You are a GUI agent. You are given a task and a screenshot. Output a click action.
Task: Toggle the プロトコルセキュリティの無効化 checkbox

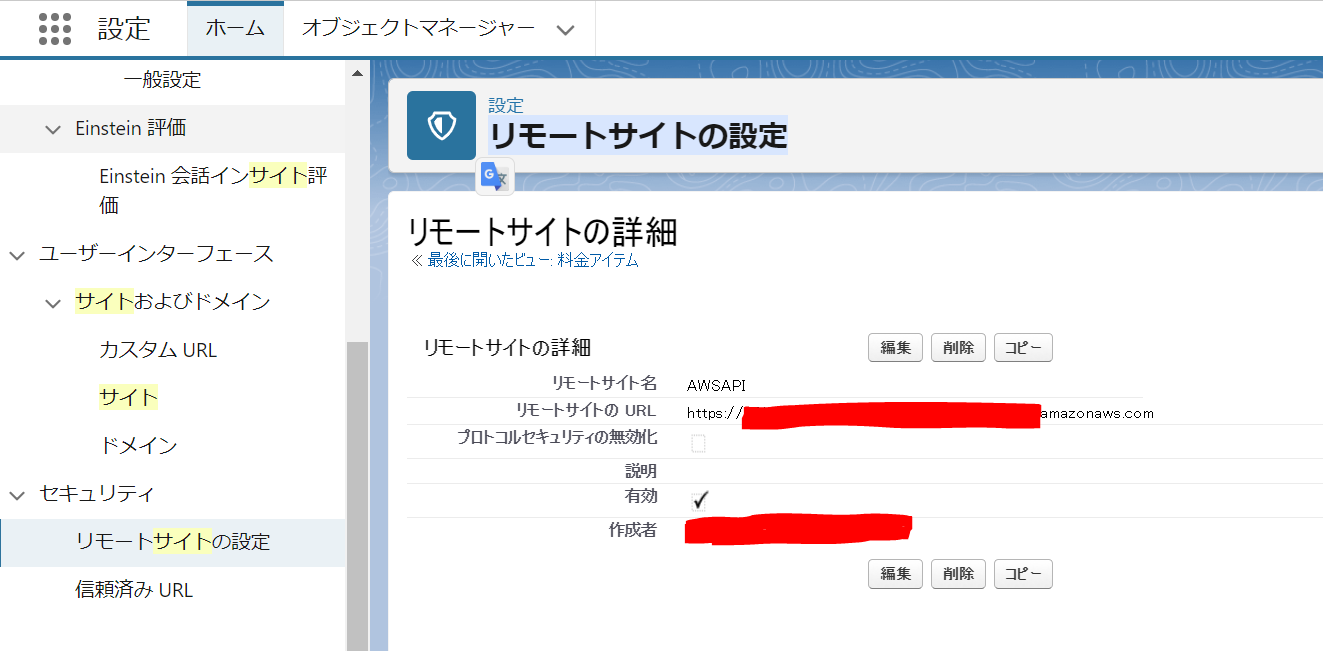click(x=698, y=443)
